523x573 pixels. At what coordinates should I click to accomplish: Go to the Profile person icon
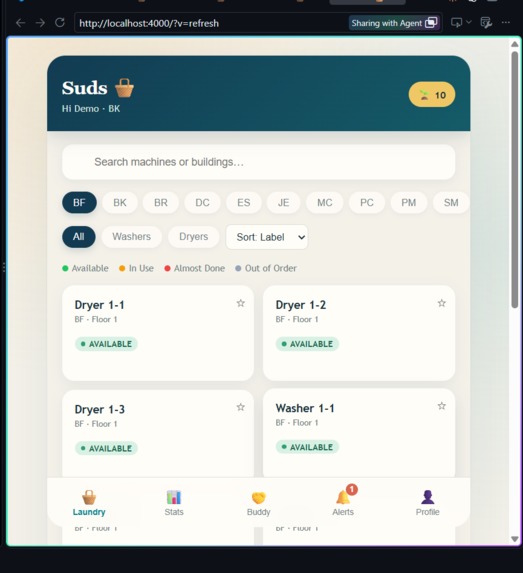pyautogui.click(x=428, y=497)
